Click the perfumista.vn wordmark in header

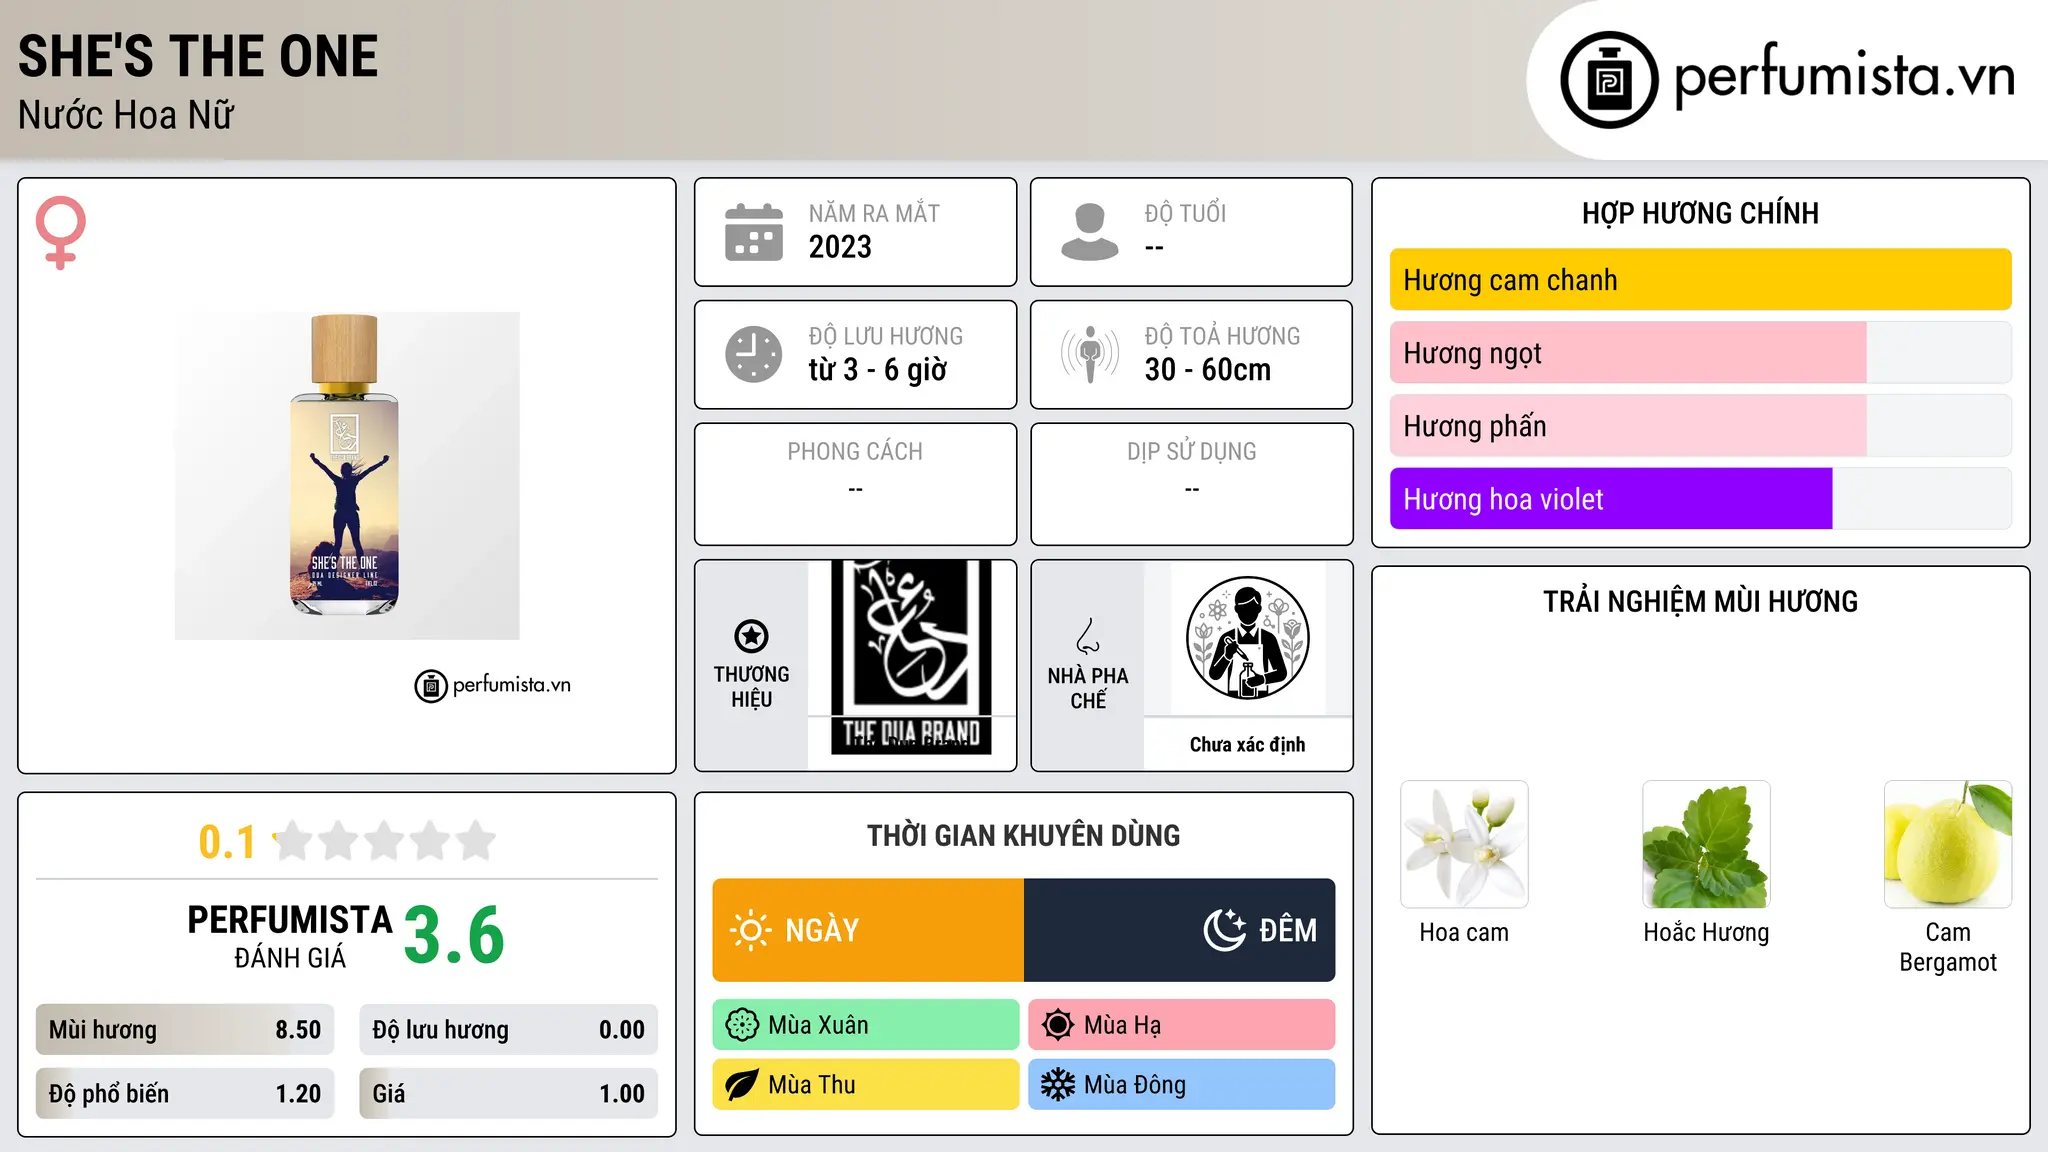pyautogui.click(x=1845, y=77)
